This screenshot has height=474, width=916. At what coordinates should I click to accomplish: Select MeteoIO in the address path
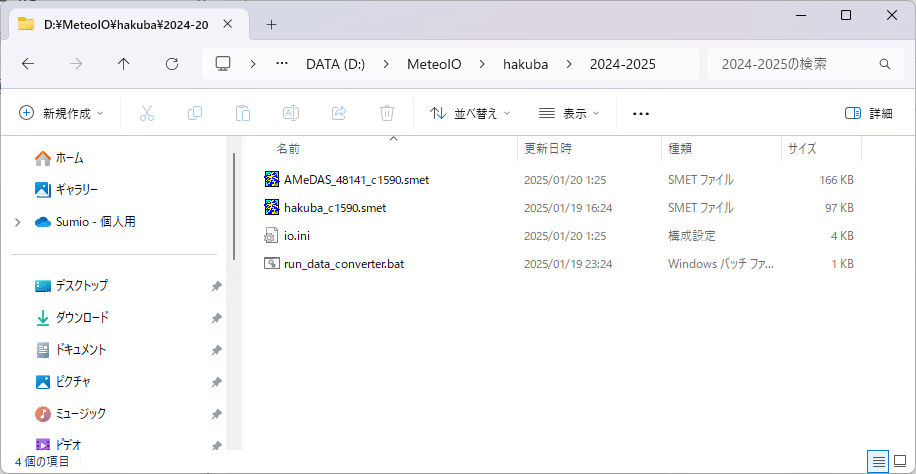[x=434, y=64]
